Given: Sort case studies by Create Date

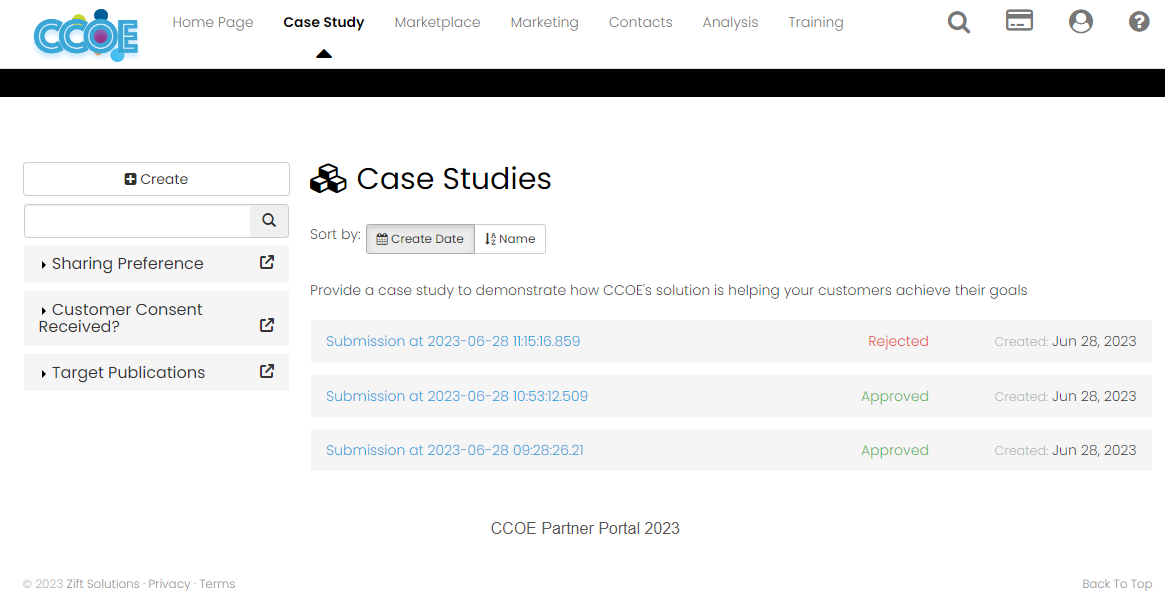Looking at the screenshot, I should pyautogui.click(x=420, y=239).
